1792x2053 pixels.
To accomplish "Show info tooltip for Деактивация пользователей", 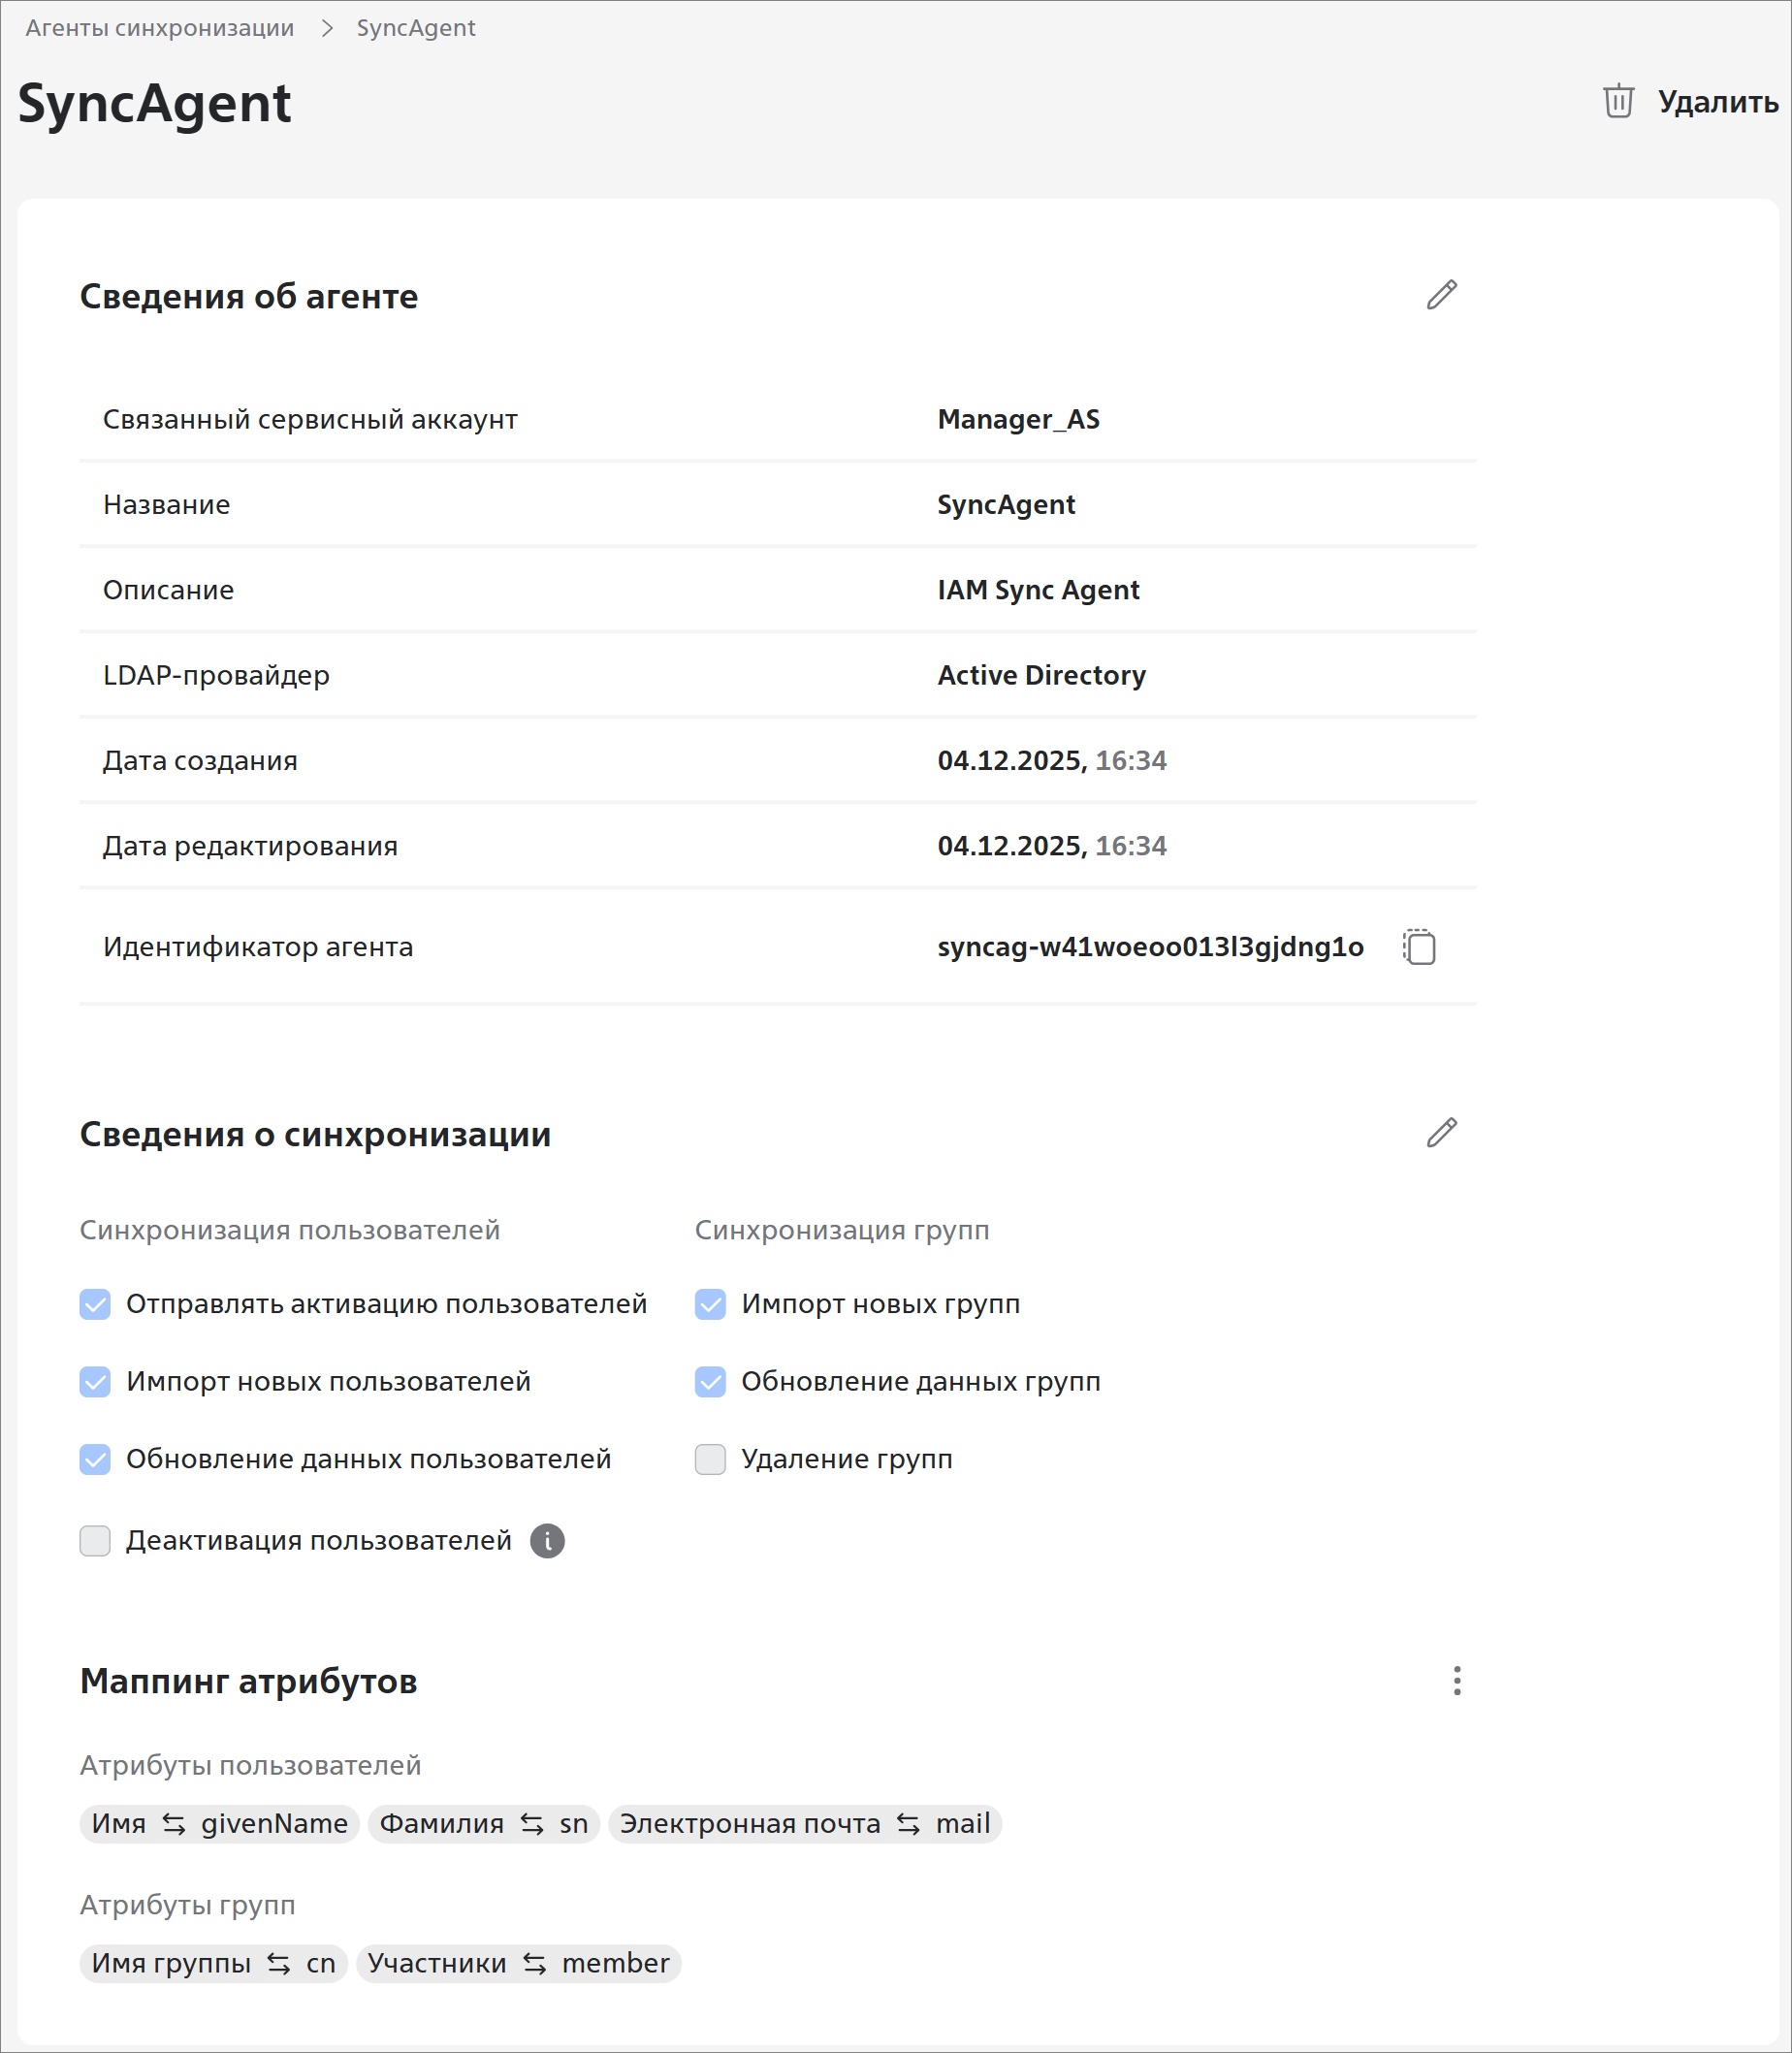I will (x=547, y=1541).
